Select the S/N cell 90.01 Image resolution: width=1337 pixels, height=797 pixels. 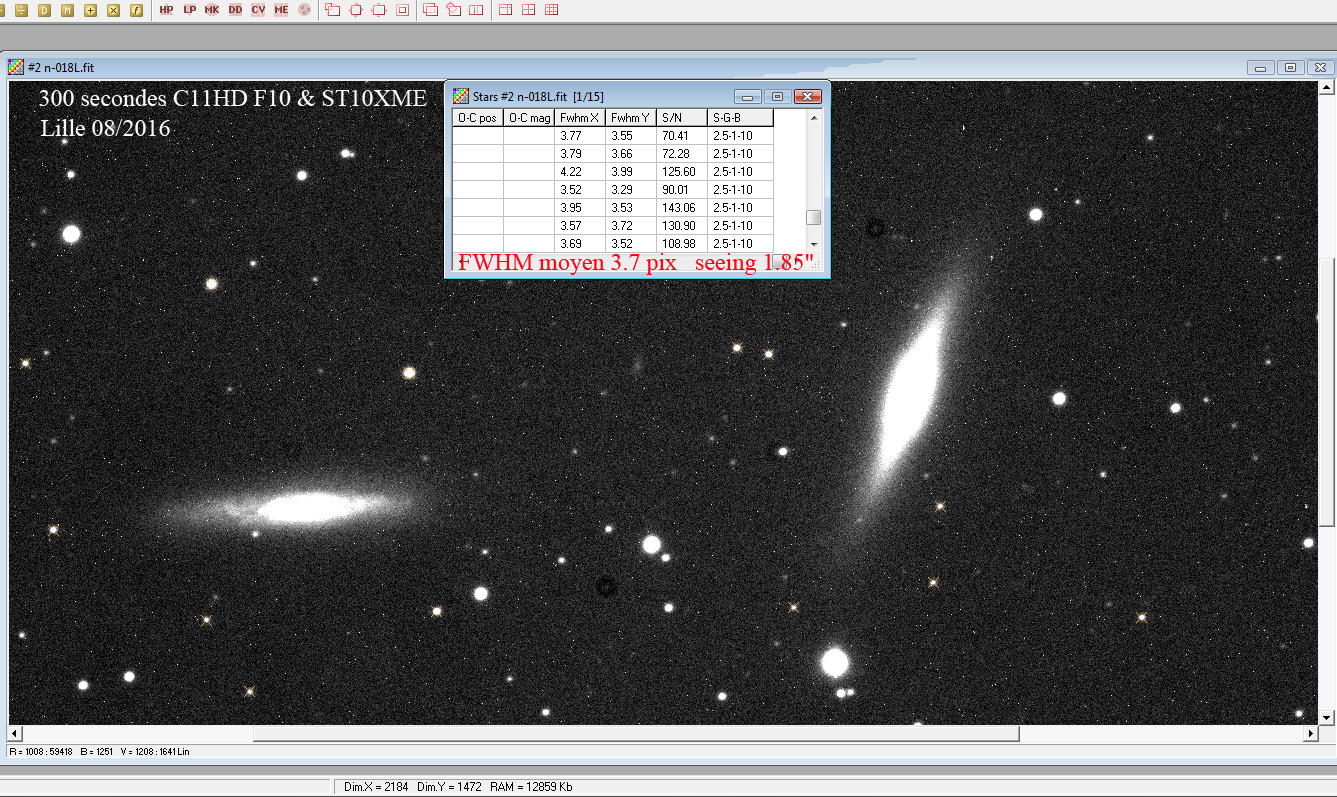(682, 190)
